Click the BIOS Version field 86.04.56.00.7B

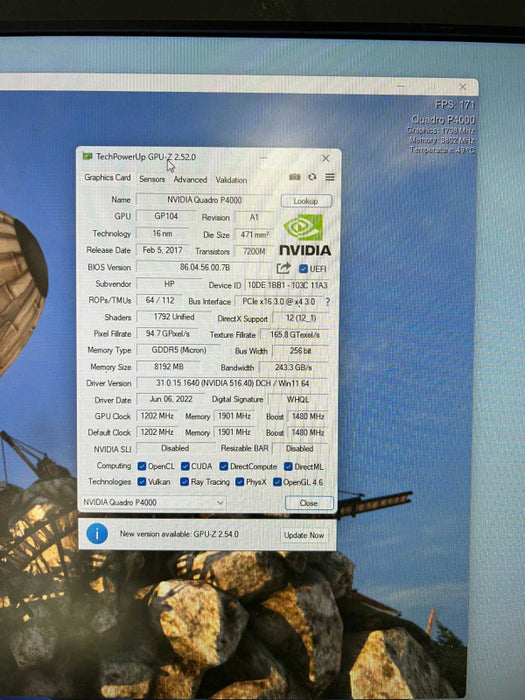205,267
